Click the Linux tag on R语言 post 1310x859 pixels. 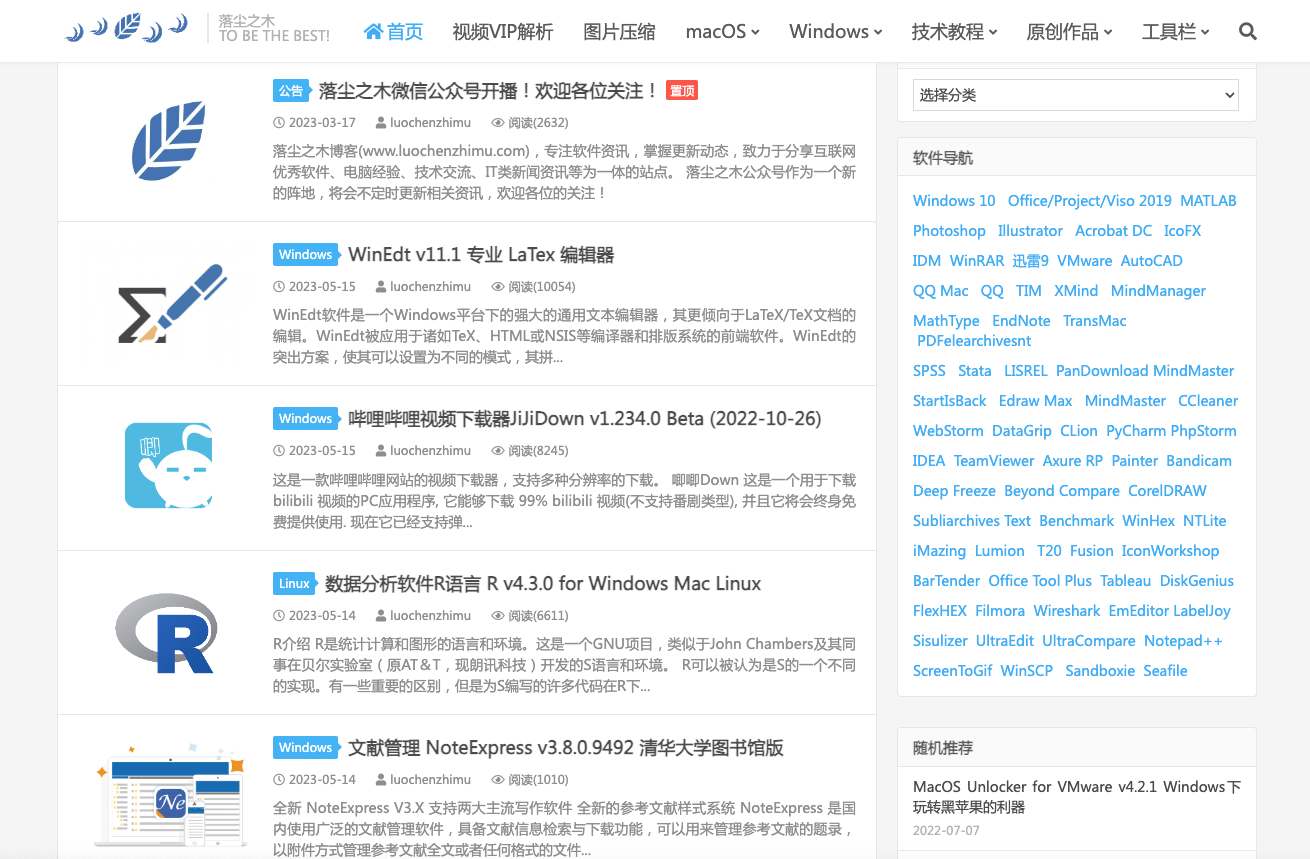[294, 584]
